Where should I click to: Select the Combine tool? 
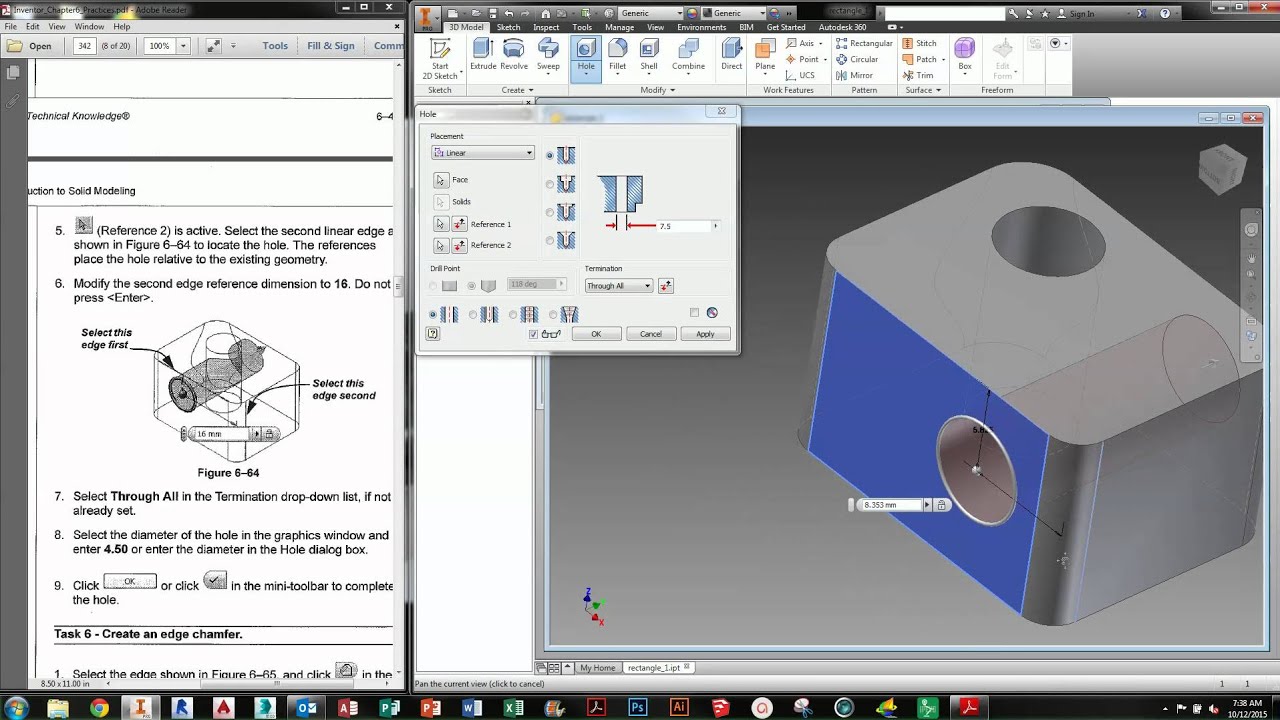coord(688,55)
